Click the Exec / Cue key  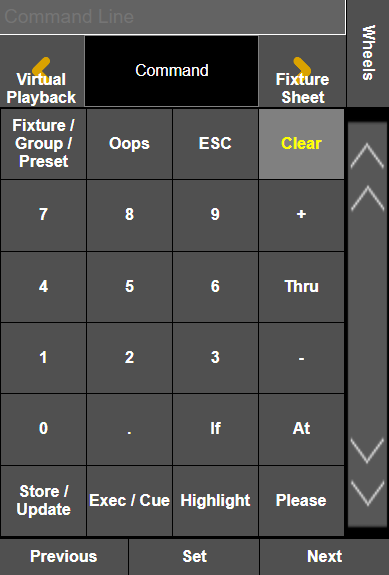(129, 501)
